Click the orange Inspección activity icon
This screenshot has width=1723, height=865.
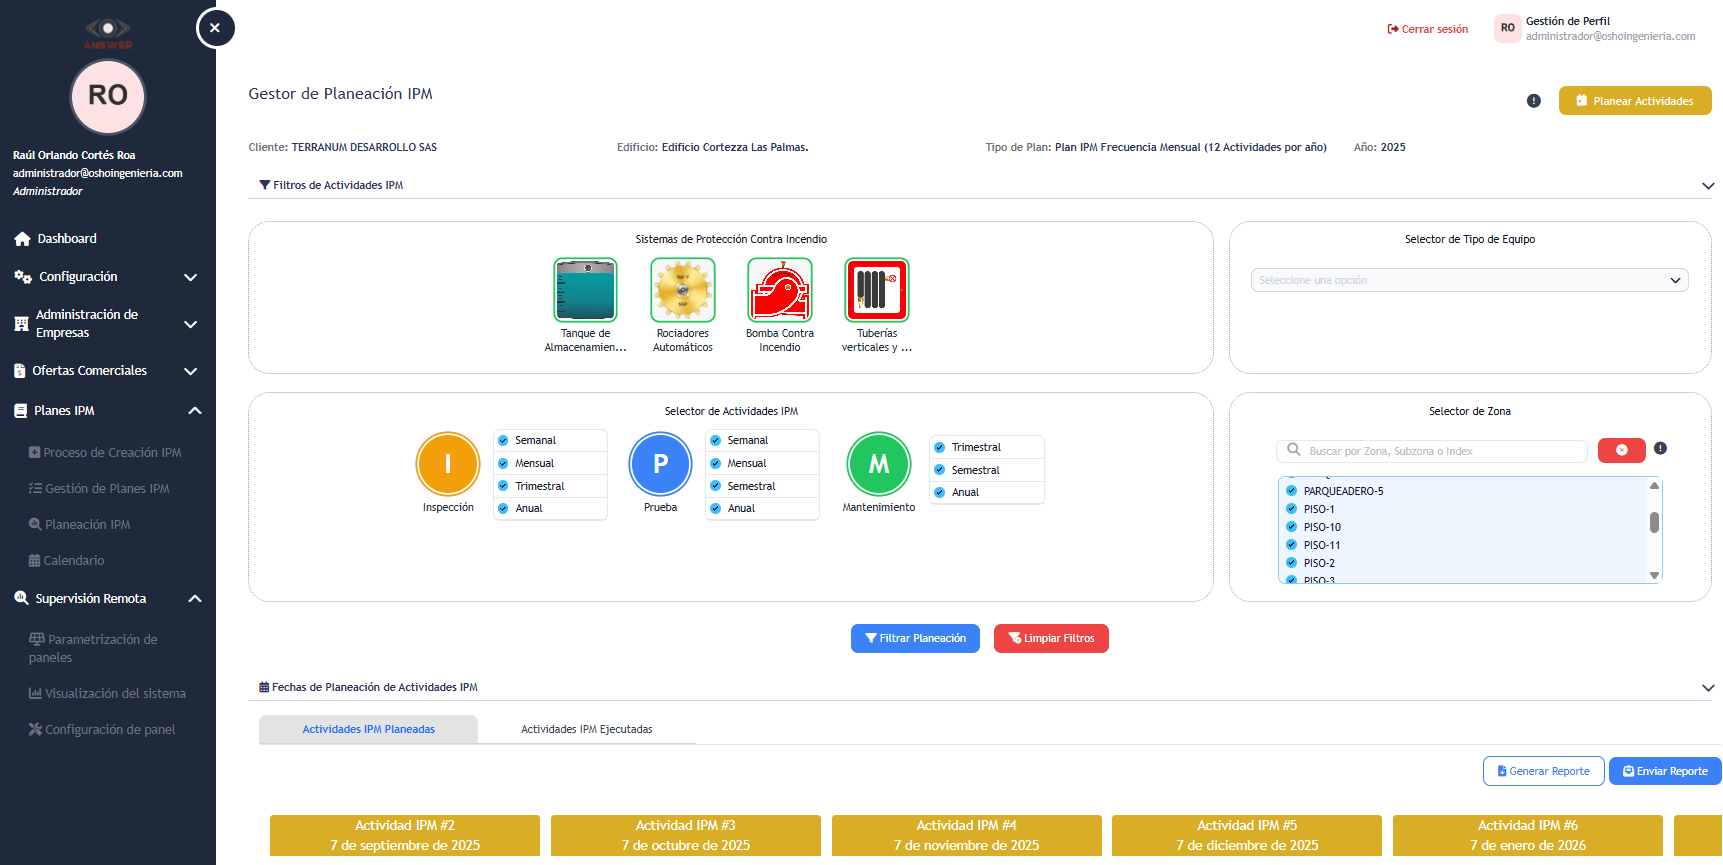tap(448, 464)
